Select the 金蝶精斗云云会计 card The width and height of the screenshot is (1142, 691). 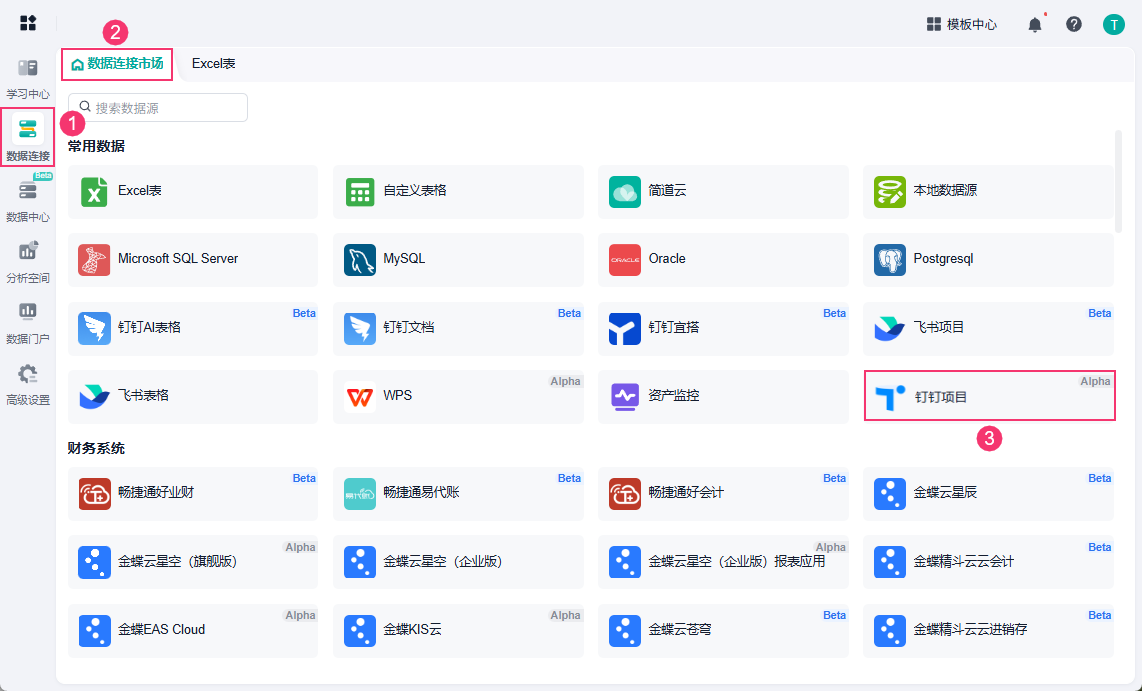988,562
